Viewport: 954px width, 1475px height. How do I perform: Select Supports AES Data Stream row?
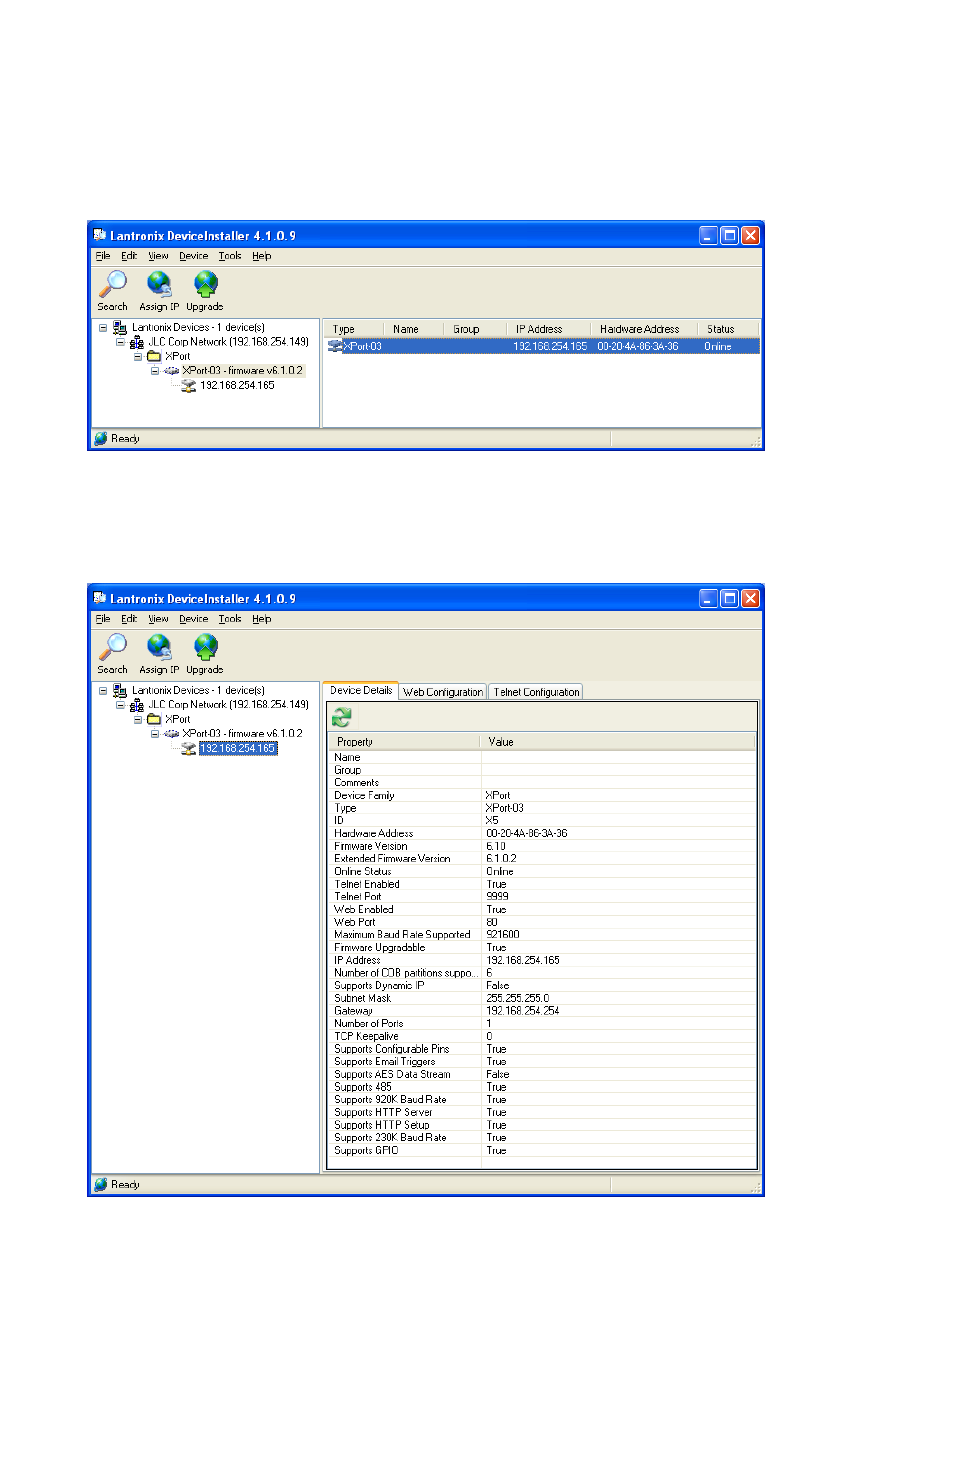pos(541,1074)
